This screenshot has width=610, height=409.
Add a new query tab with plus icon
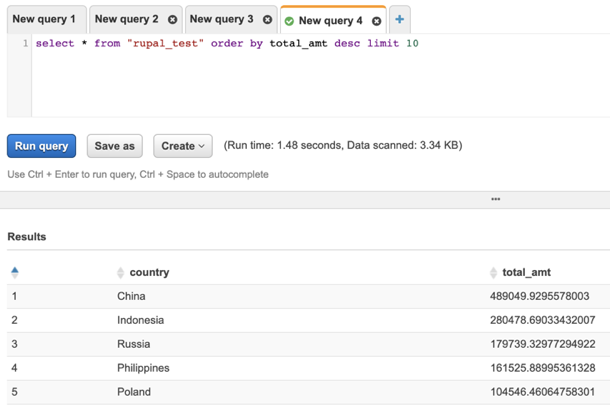coord(400,19)
